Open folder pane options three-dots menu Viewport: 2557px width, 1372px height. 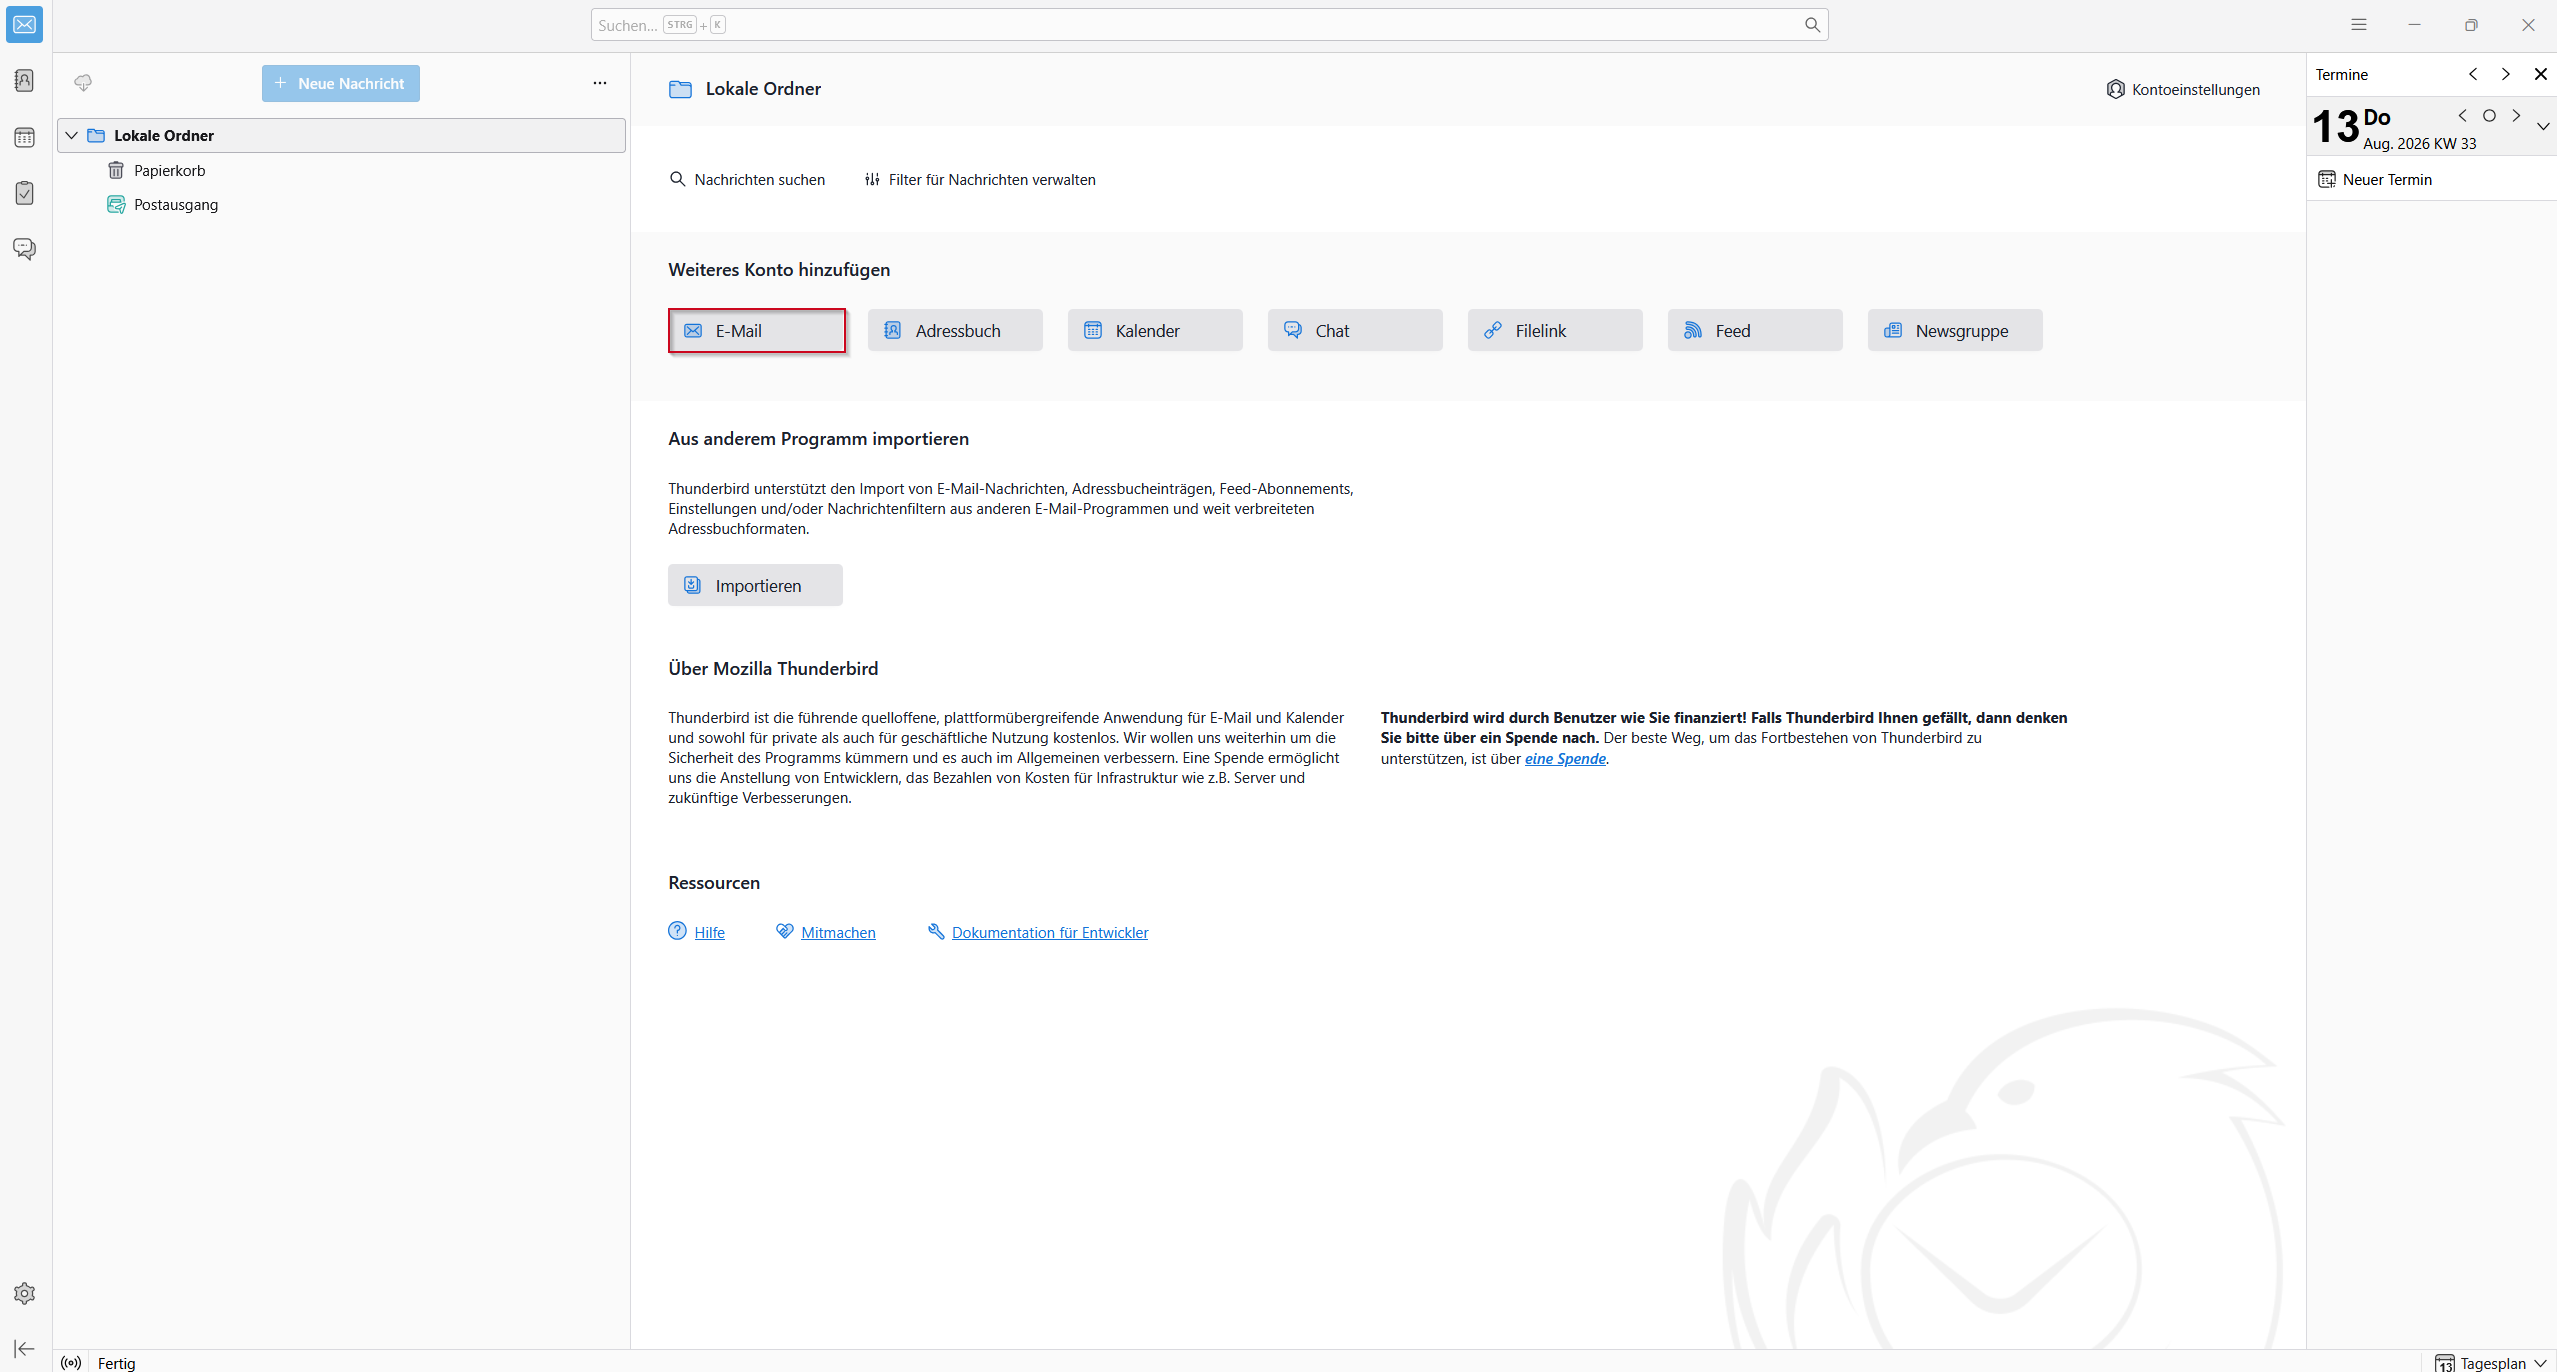(x=600, y=83)
